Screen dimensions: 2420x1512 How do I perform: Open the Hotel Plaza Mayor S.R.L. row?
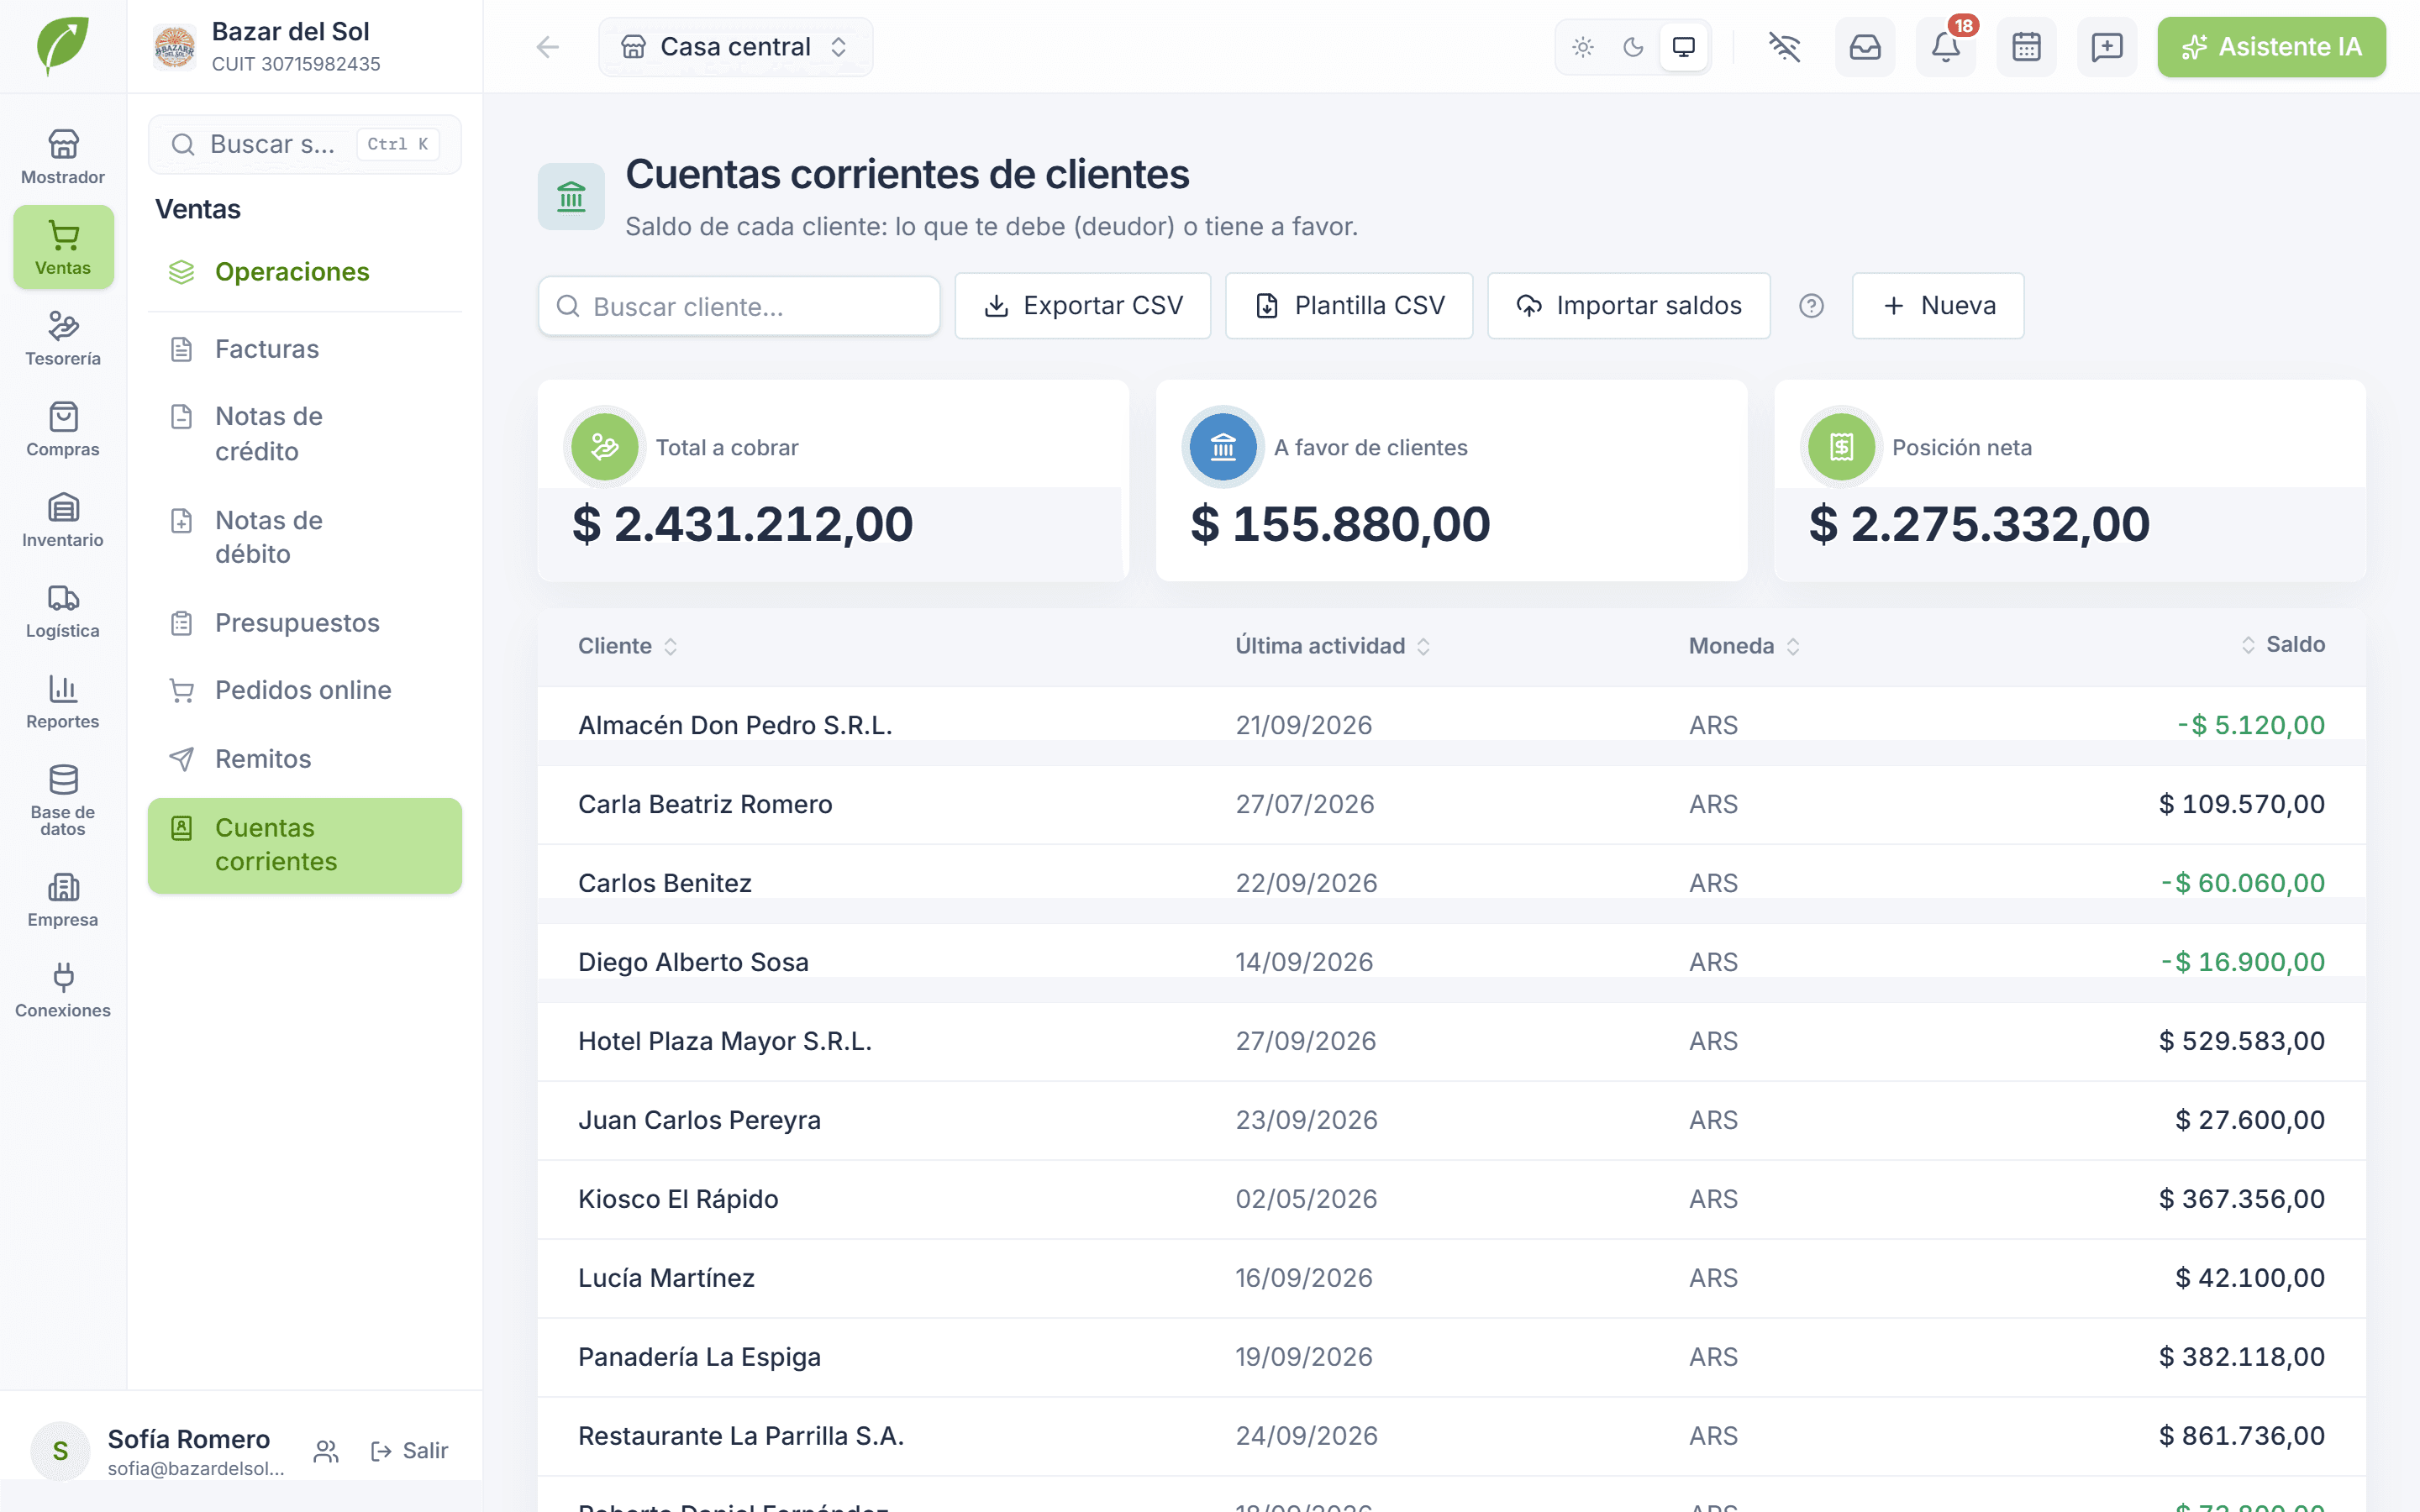(x=1451, y=1041)
